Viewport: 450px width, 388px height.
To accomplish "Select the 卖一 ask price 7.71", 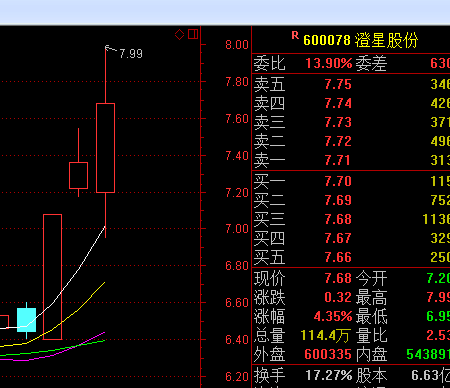I will coord(338,160).
